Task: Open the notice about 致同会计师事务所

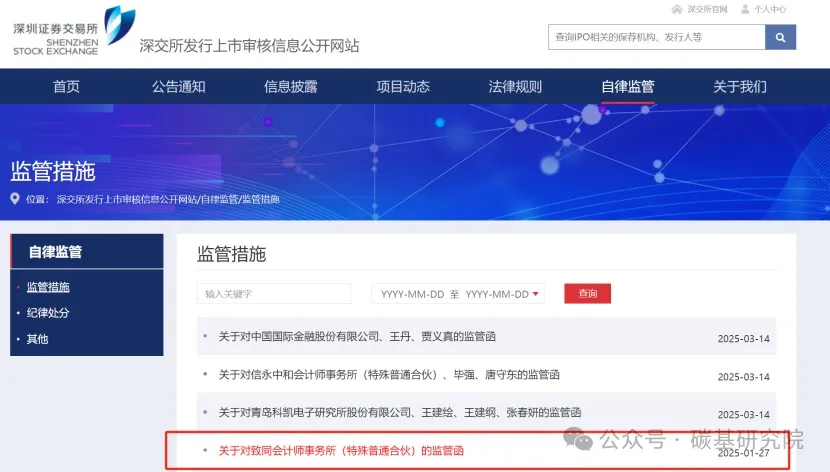Action: tap(341, 451)
